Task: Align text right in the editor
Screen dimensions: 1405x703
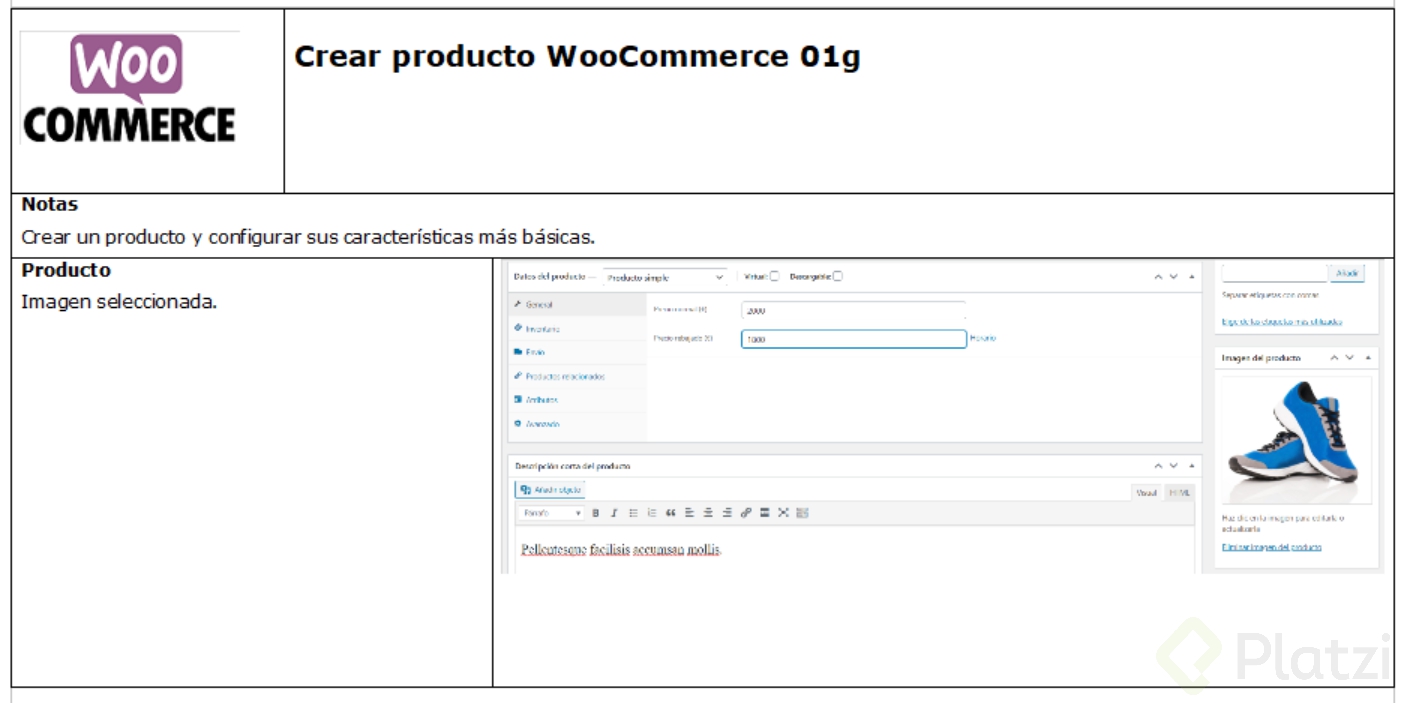Action: (727, 513)
